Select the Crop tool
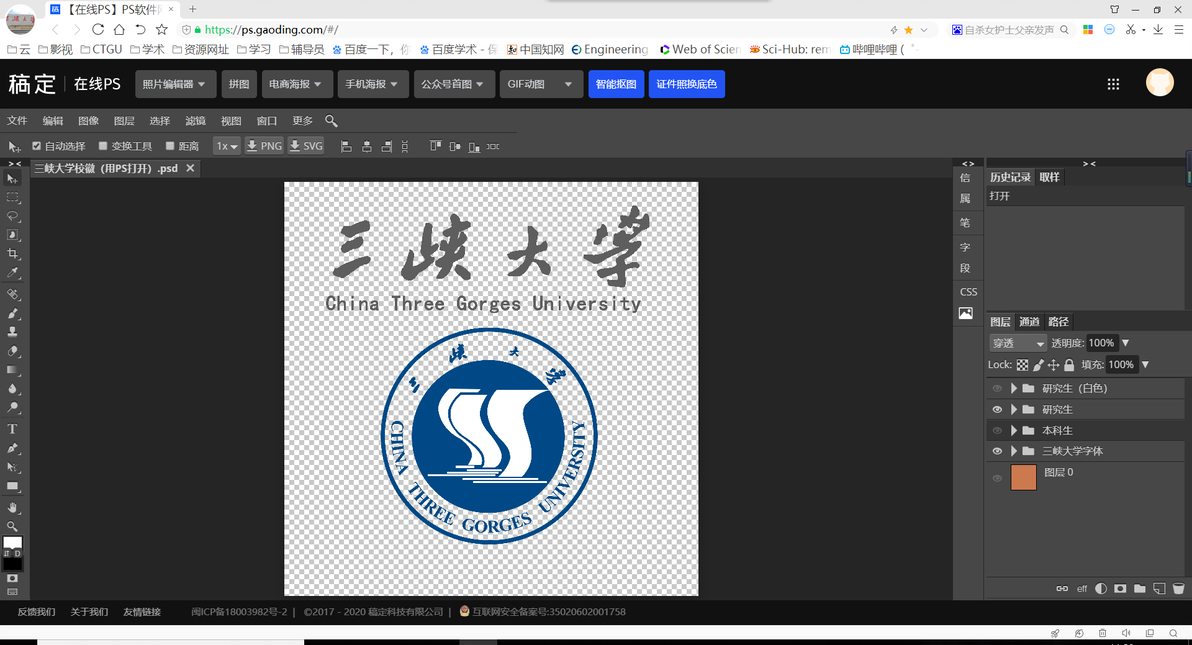1192x645 pixels. [x=12, y=254]
